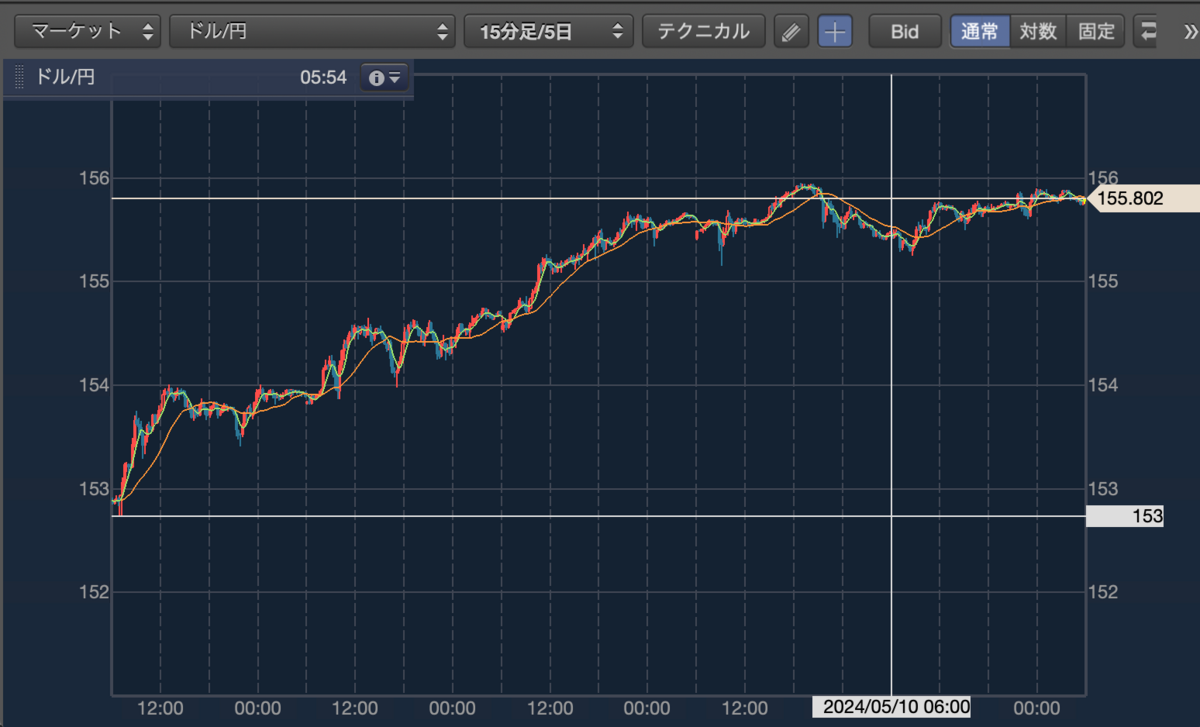Select the 対数 logarithmic scale mode
This screenshot has height=727, width=1200.
point(1038,31)
